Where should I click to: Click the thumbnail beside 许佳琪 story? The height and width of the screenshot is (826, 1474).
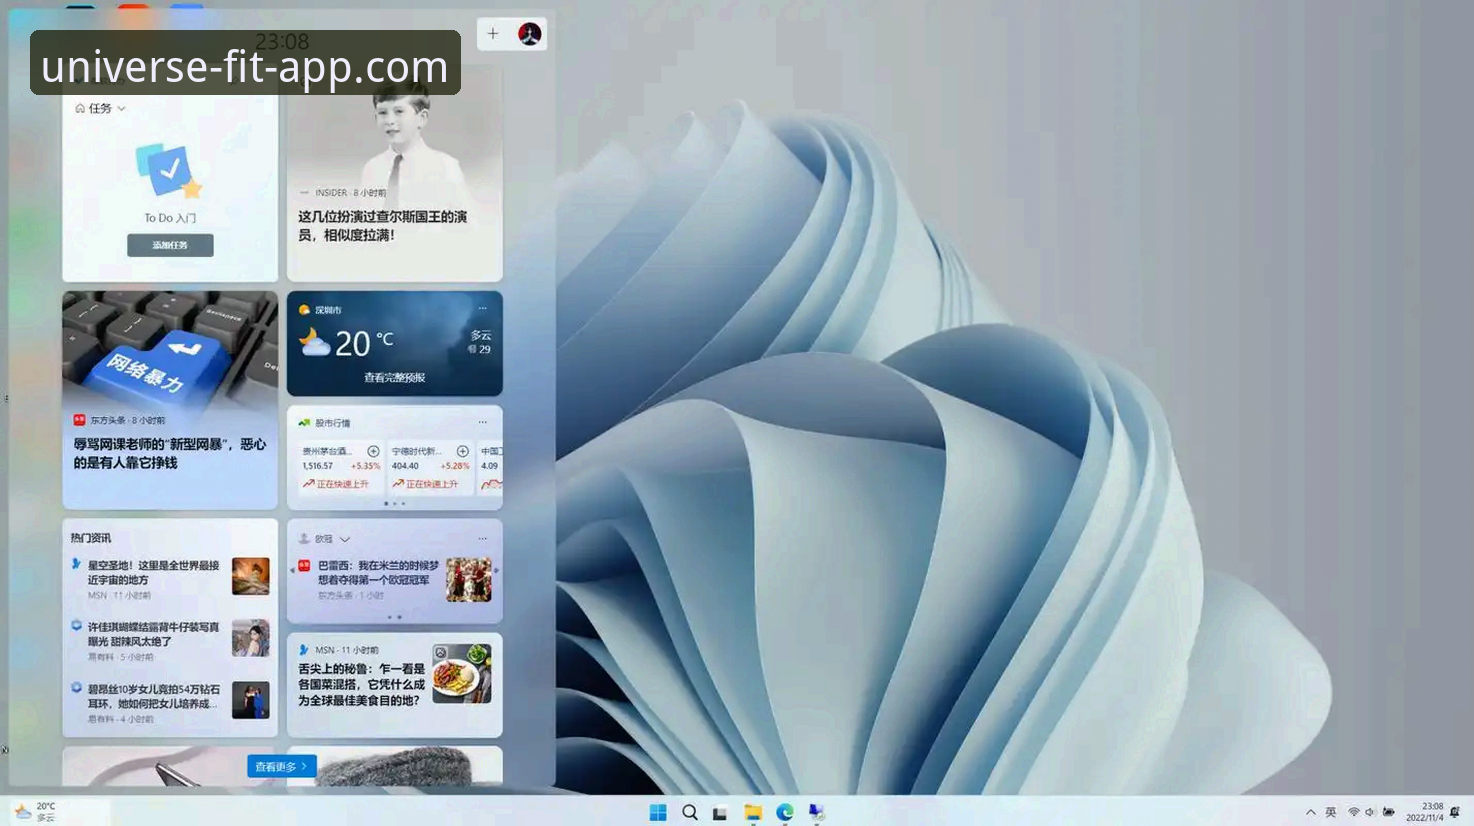click(x=251, y=638)
